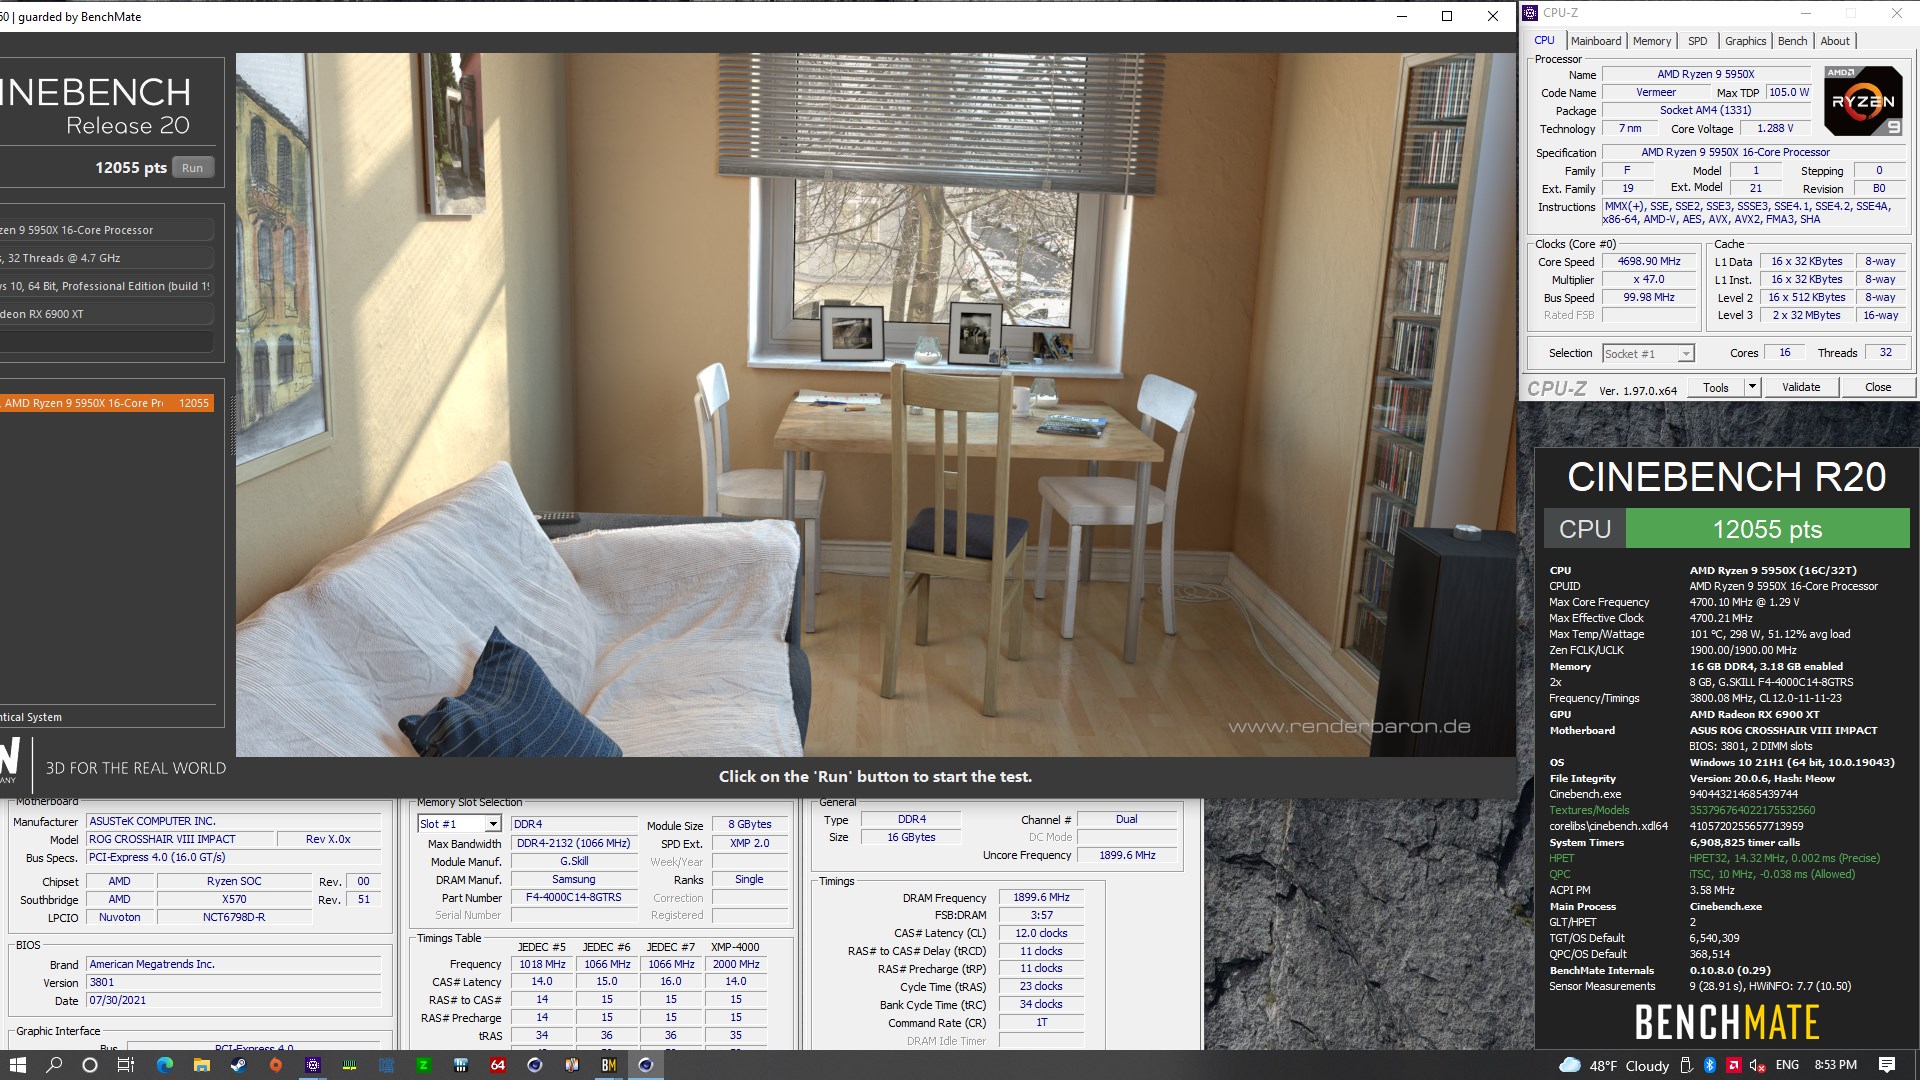Viewport: 1920px width, 1080px height.
Task: Open Task View on taskbar
Action: coord(126,1065)
